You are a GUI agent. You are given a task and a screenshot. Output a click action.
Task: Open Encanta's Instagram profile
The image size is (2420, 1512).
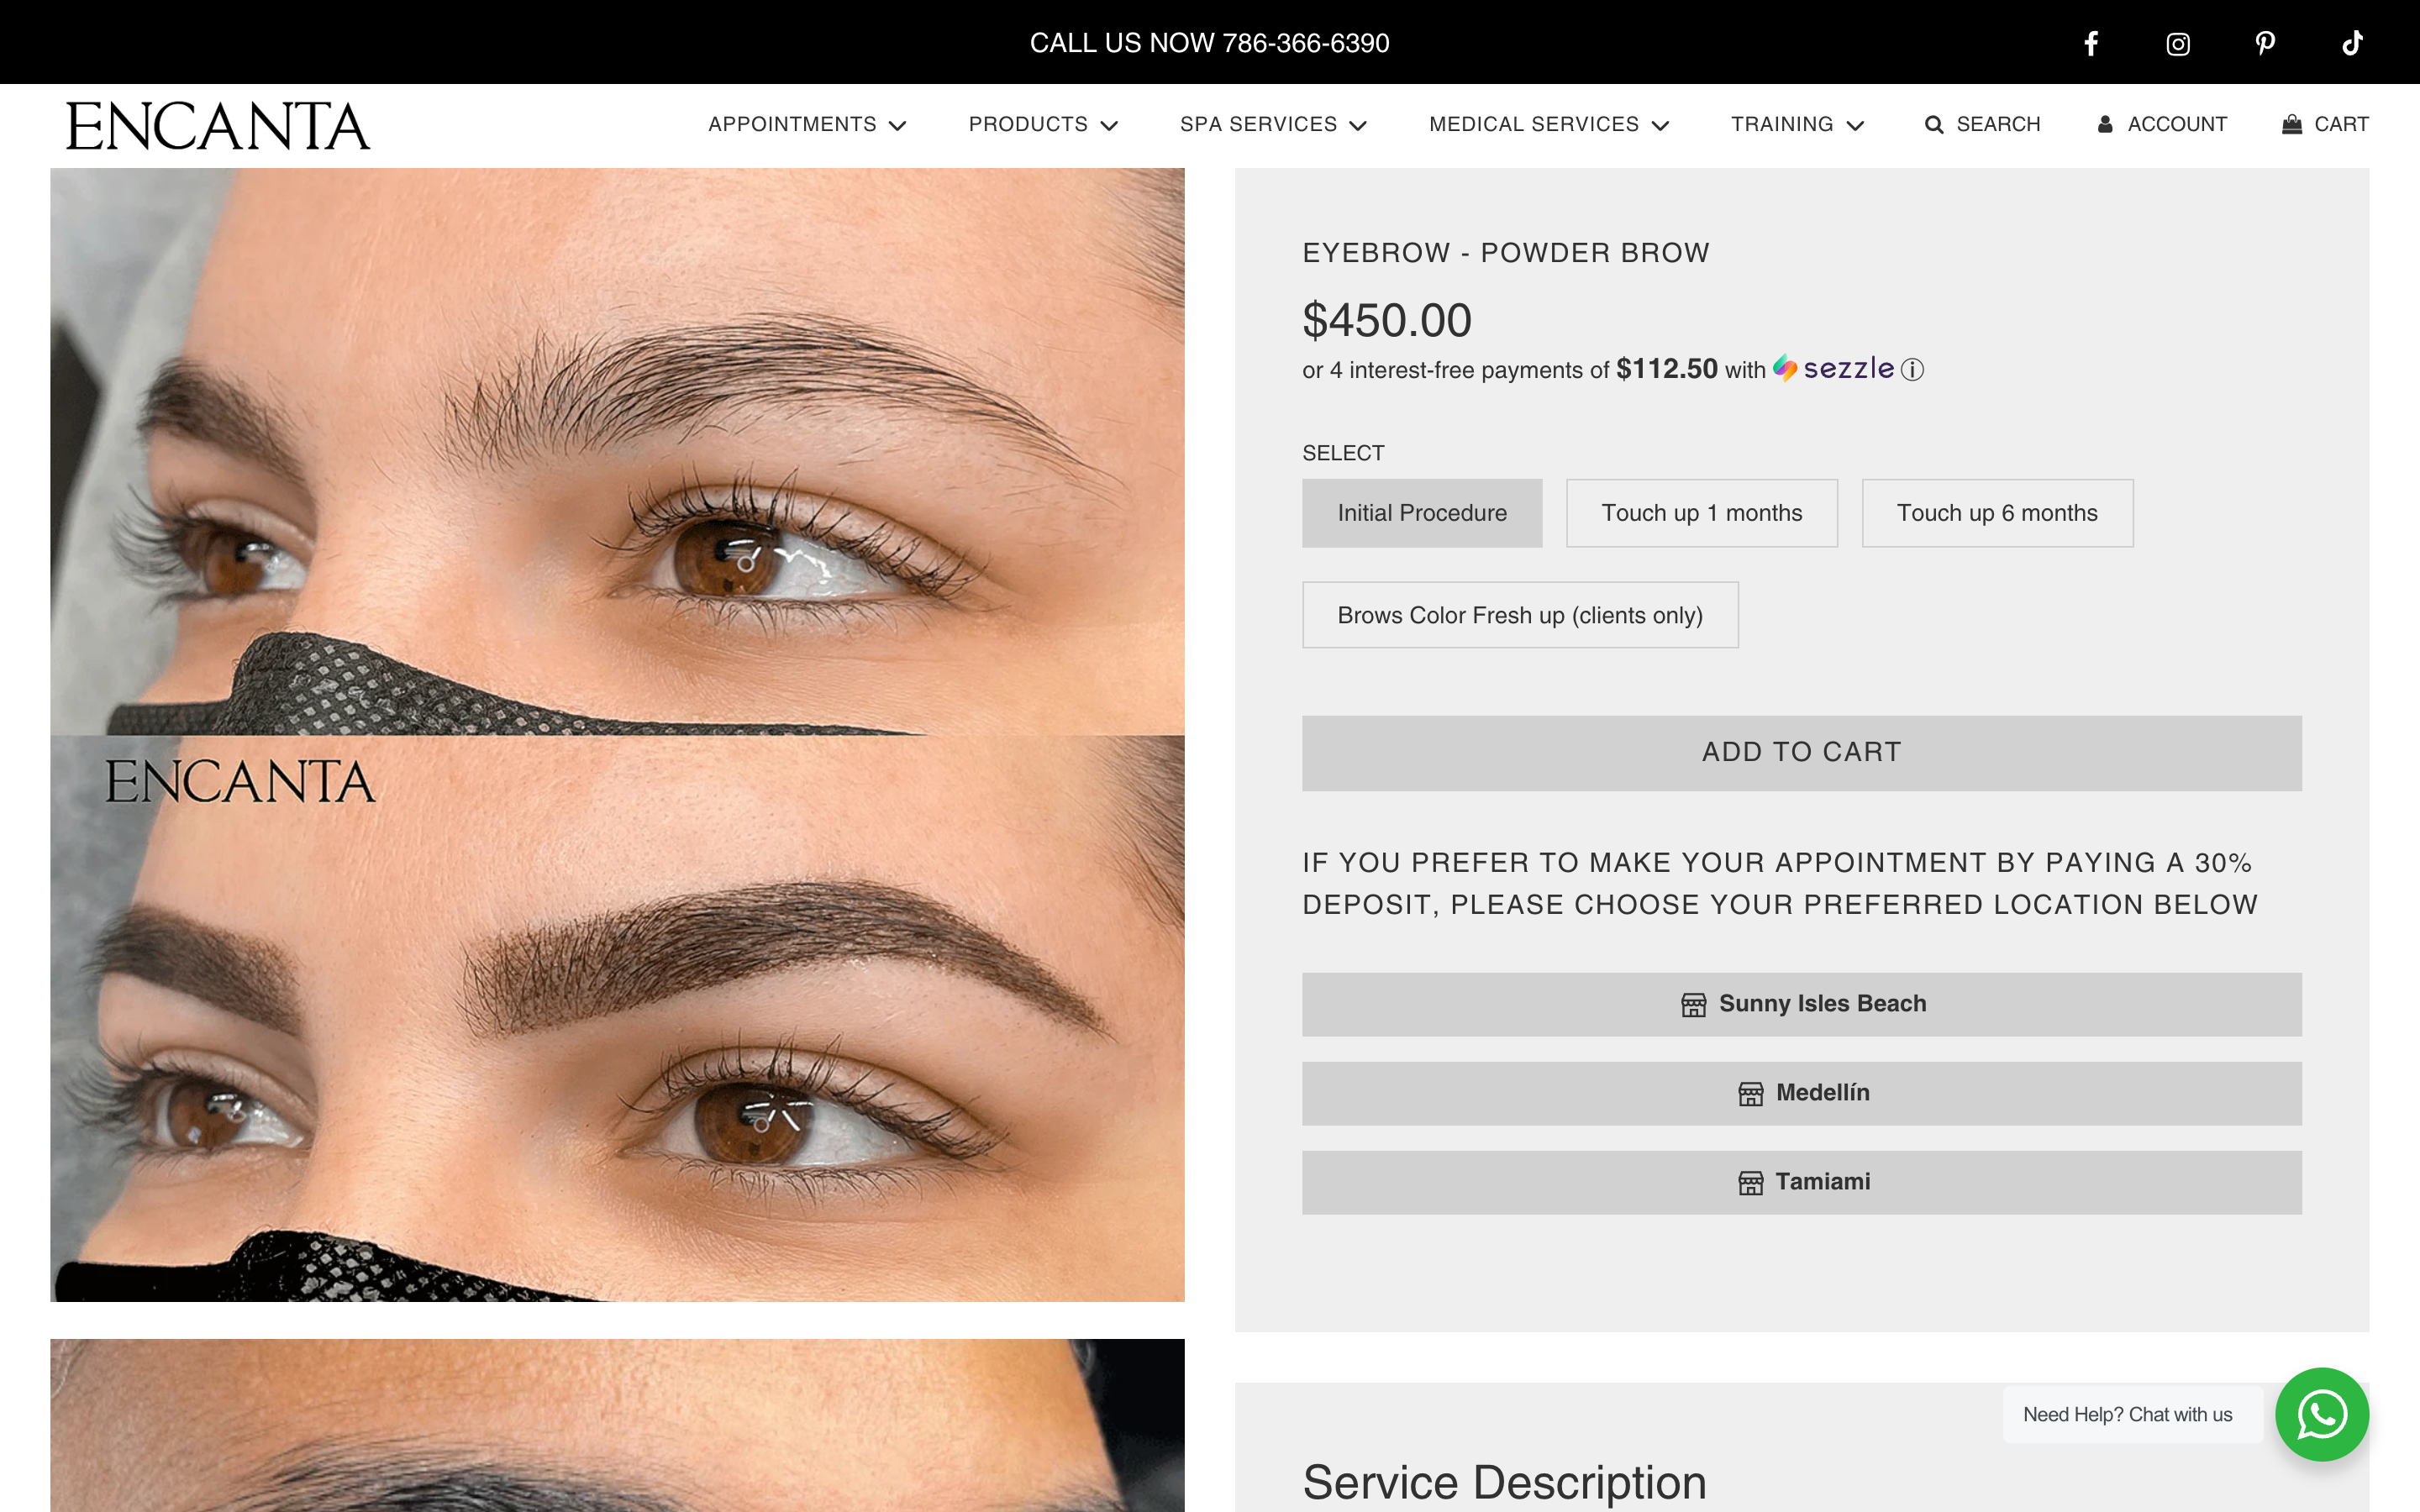(x=2177, y=42)
